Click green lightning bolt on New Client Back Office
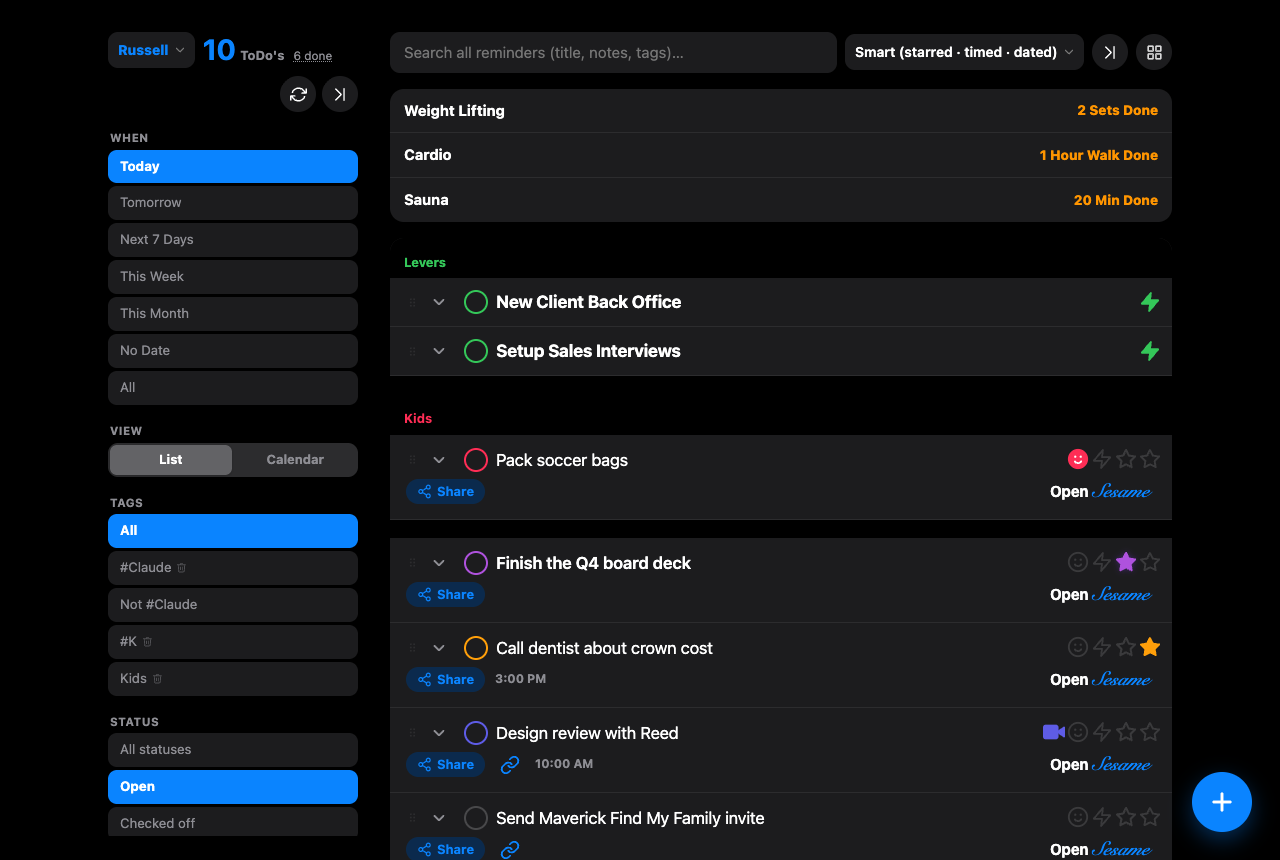The image size is (1280, 860). 1150,302
